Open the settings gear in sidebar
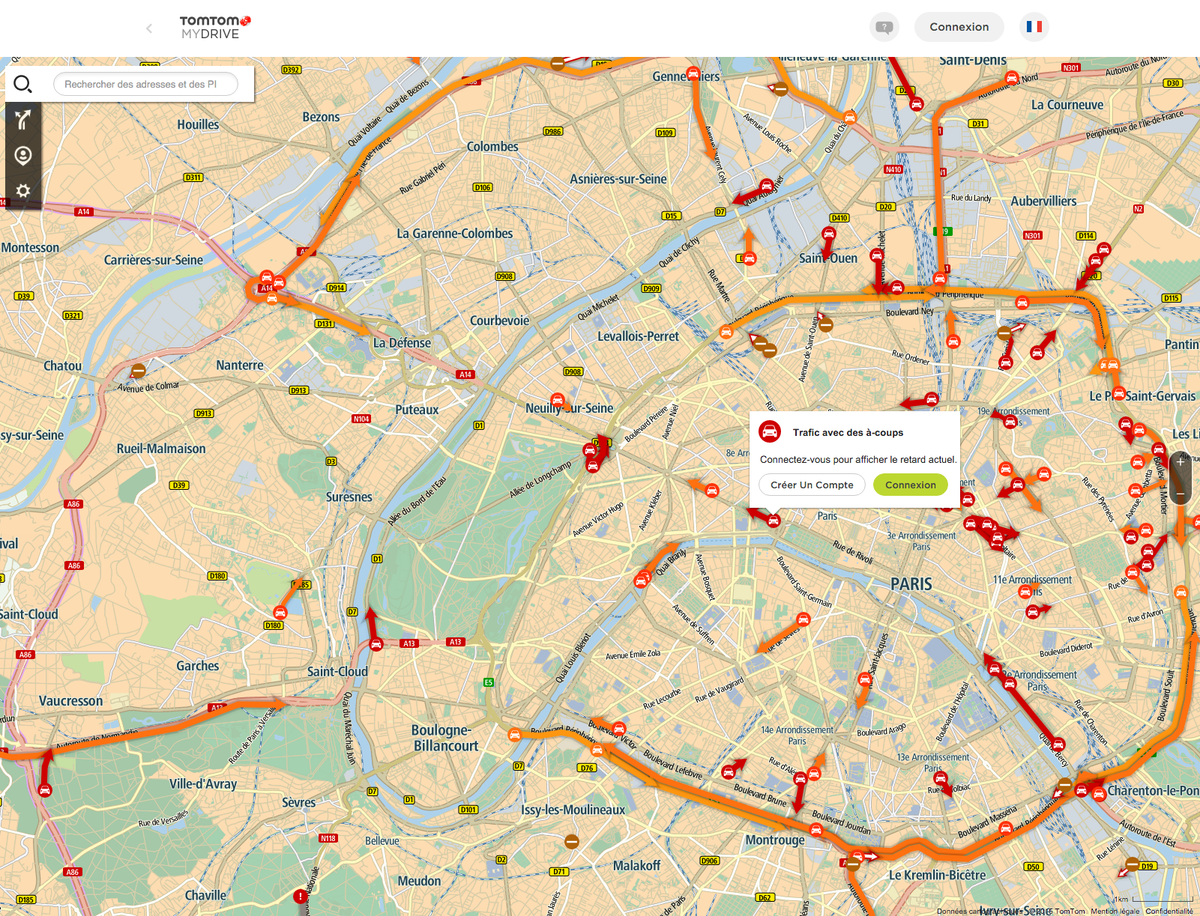Viewport: 1200px width, 916px height. click(x=23, y=190)
